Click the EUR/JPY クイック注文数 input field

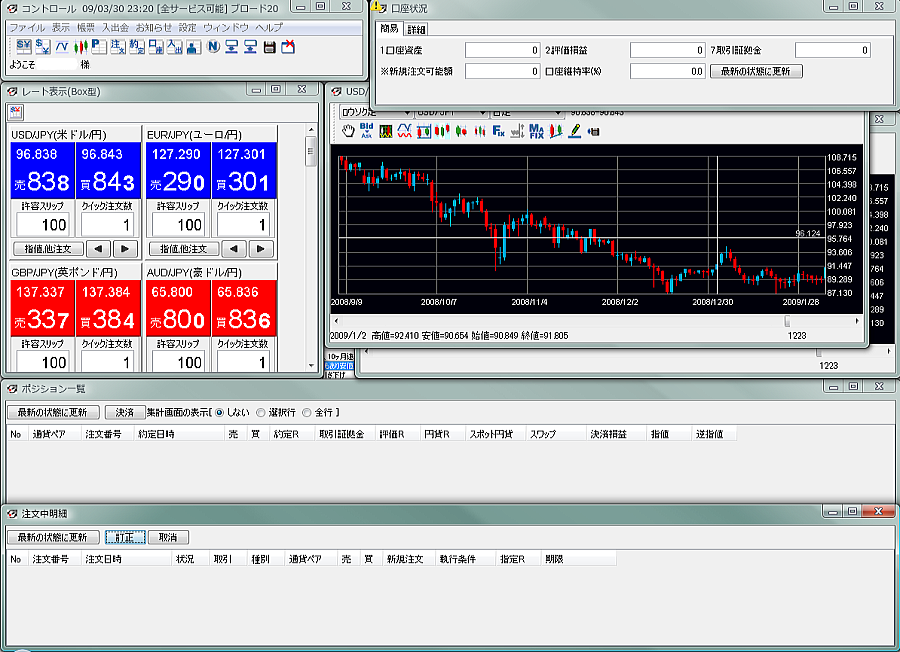click(x=242, y=225)
